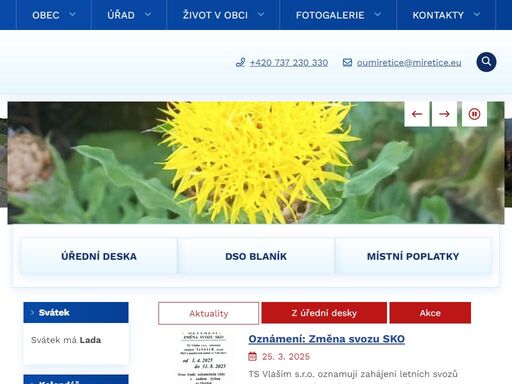
Task: Click the article date 25. 3. 2025
Action: pos(286,357)
